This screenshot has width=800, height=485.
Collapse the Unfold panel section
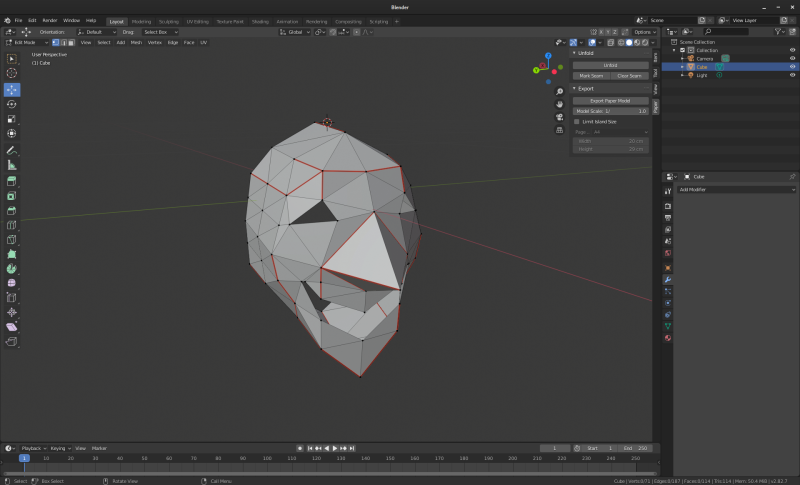585,53
